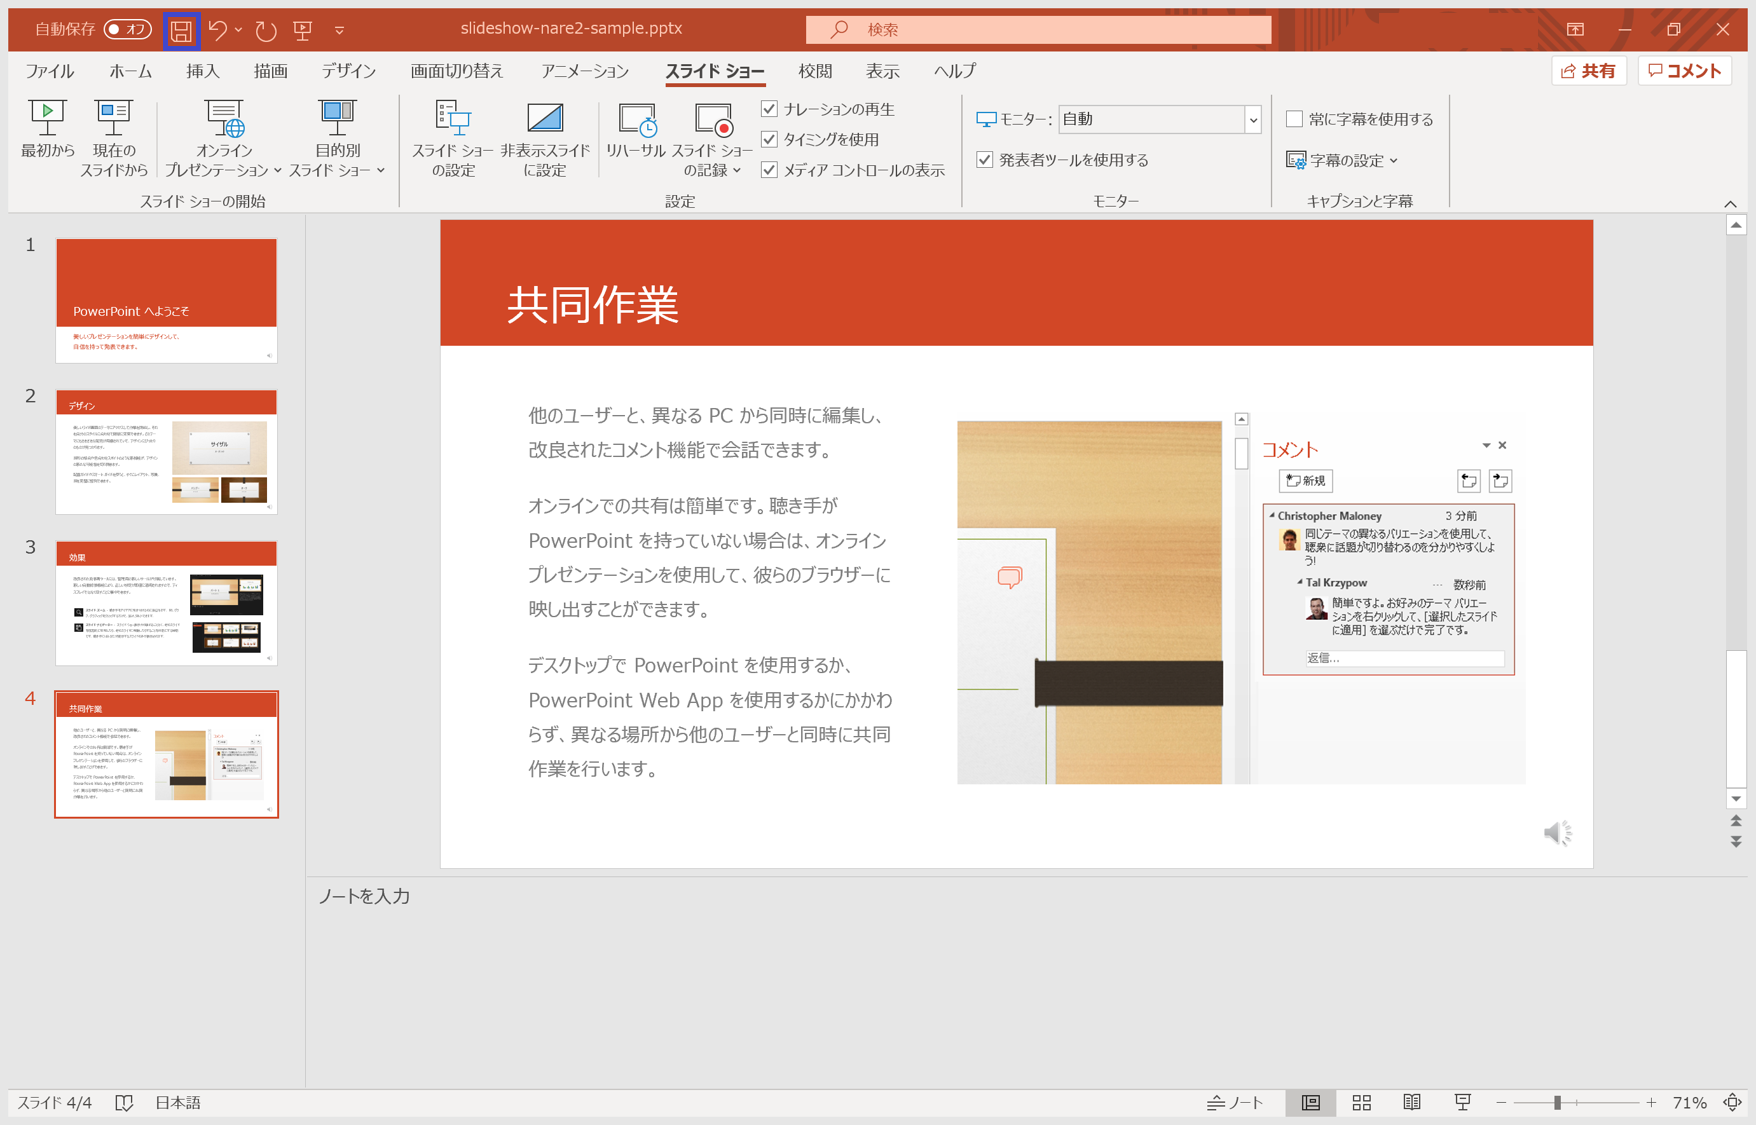Screen dimensions: 1756x1125
Task: Click the Save icon in title bar
Action: click(181, 30)
